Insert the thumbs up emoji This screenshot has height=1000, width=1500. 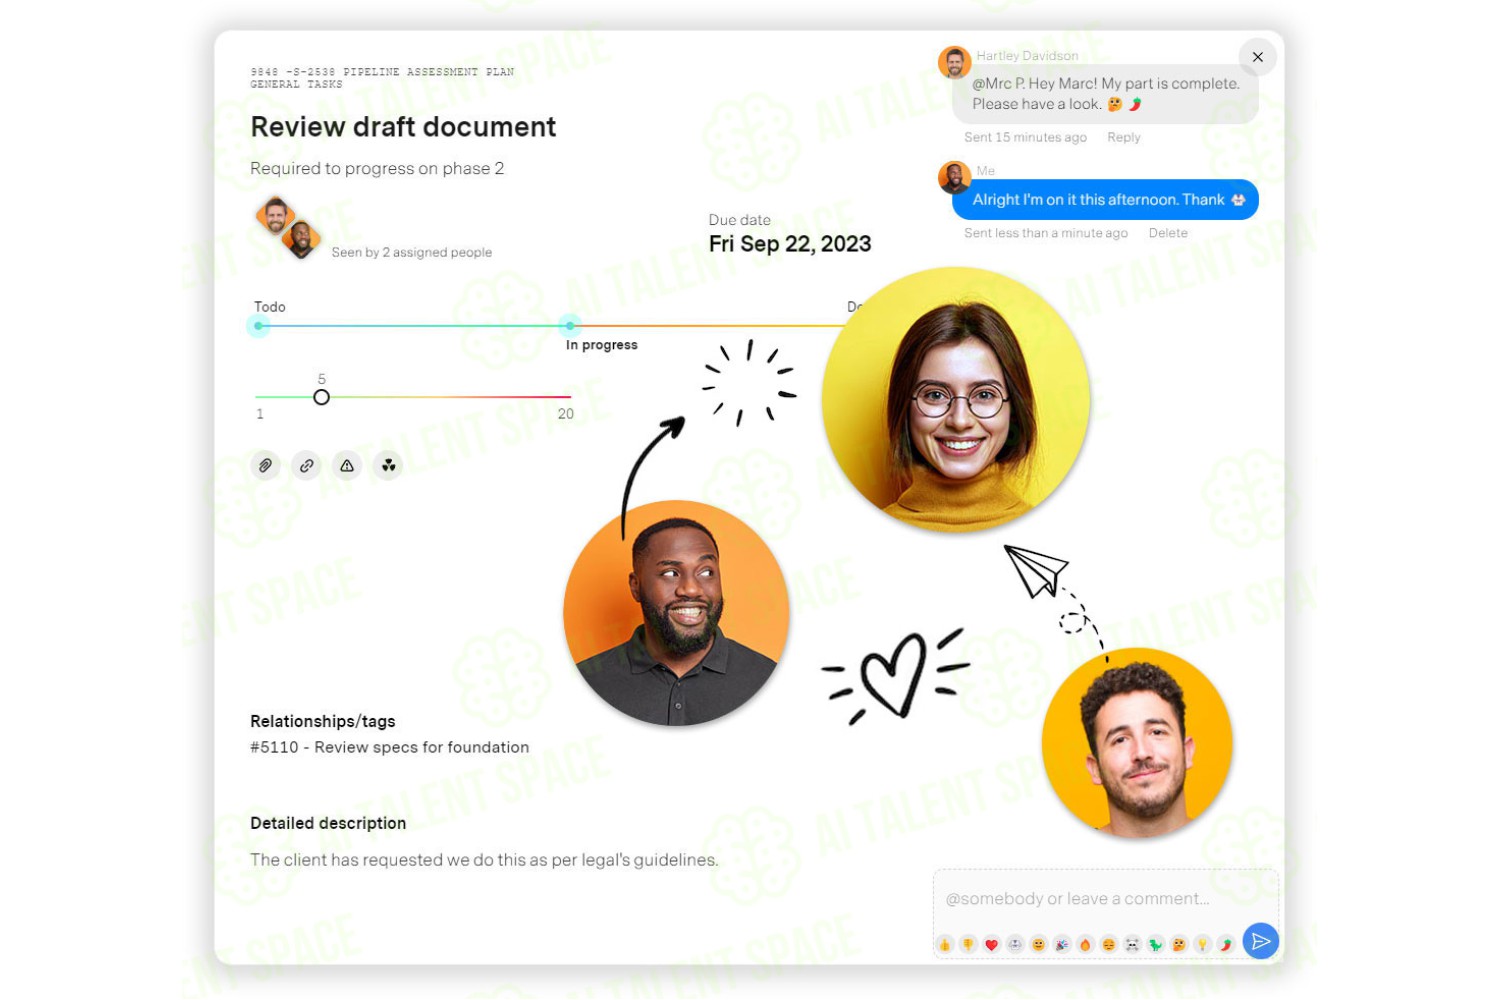944,945
